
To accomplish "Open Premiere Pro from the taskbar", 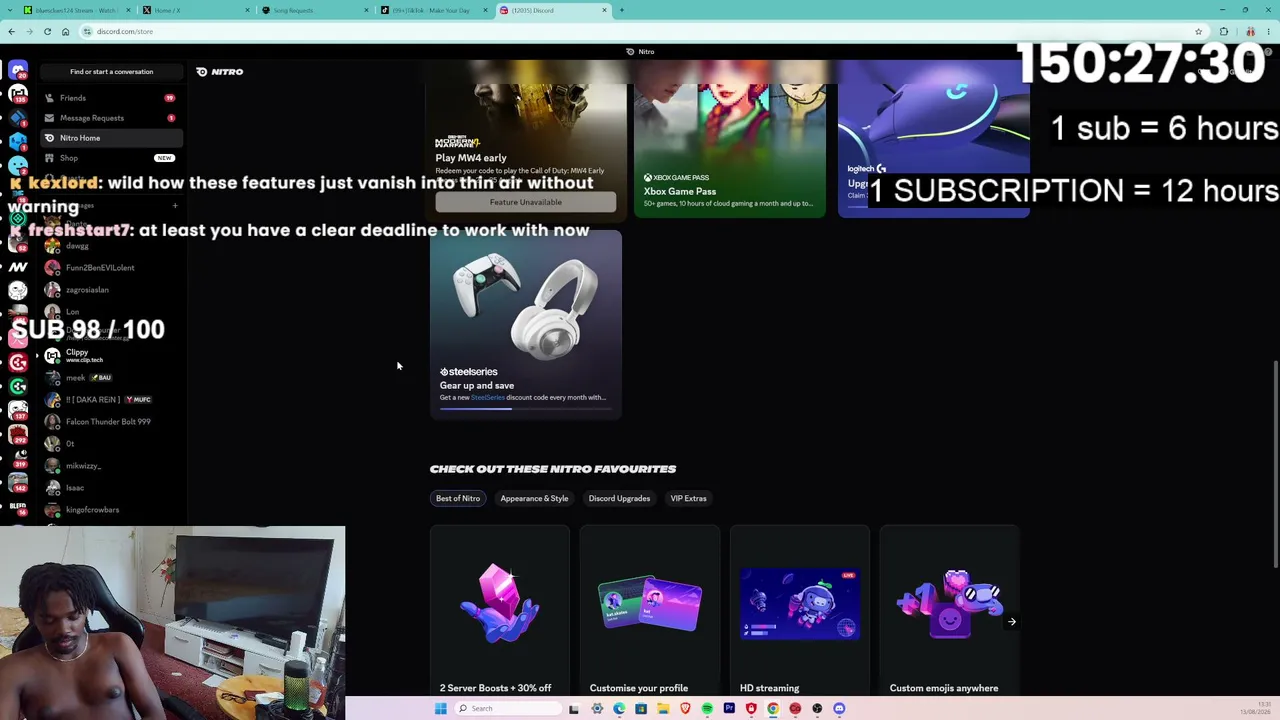I will 729,709.
